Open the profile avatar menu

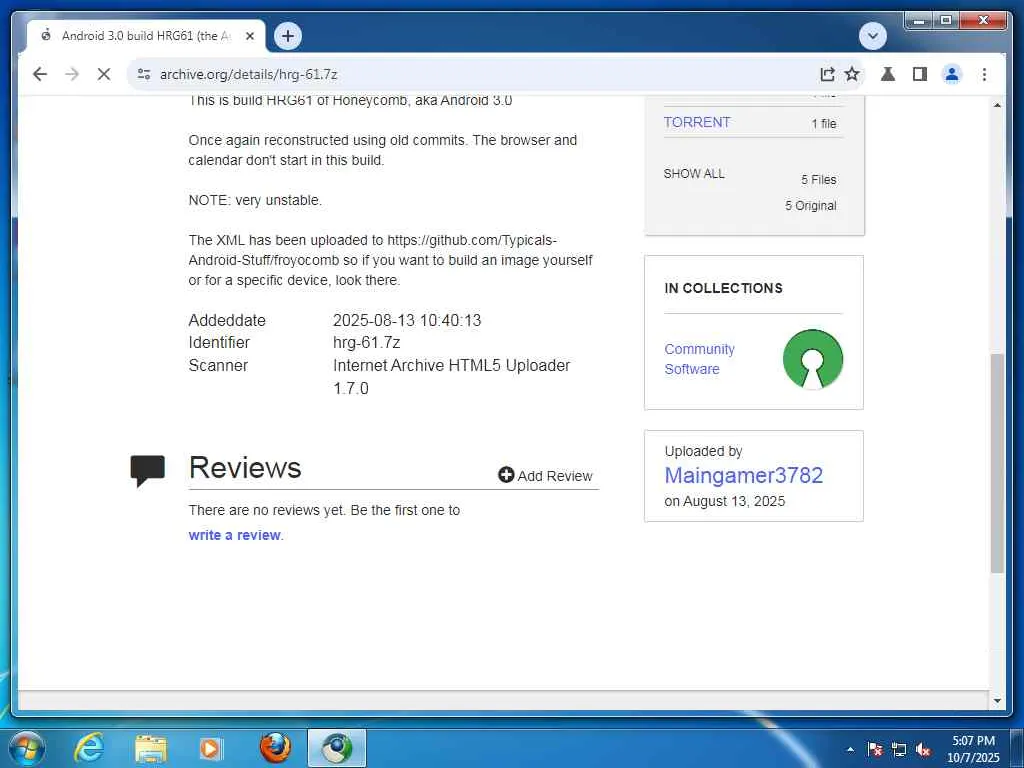[952, 74]
